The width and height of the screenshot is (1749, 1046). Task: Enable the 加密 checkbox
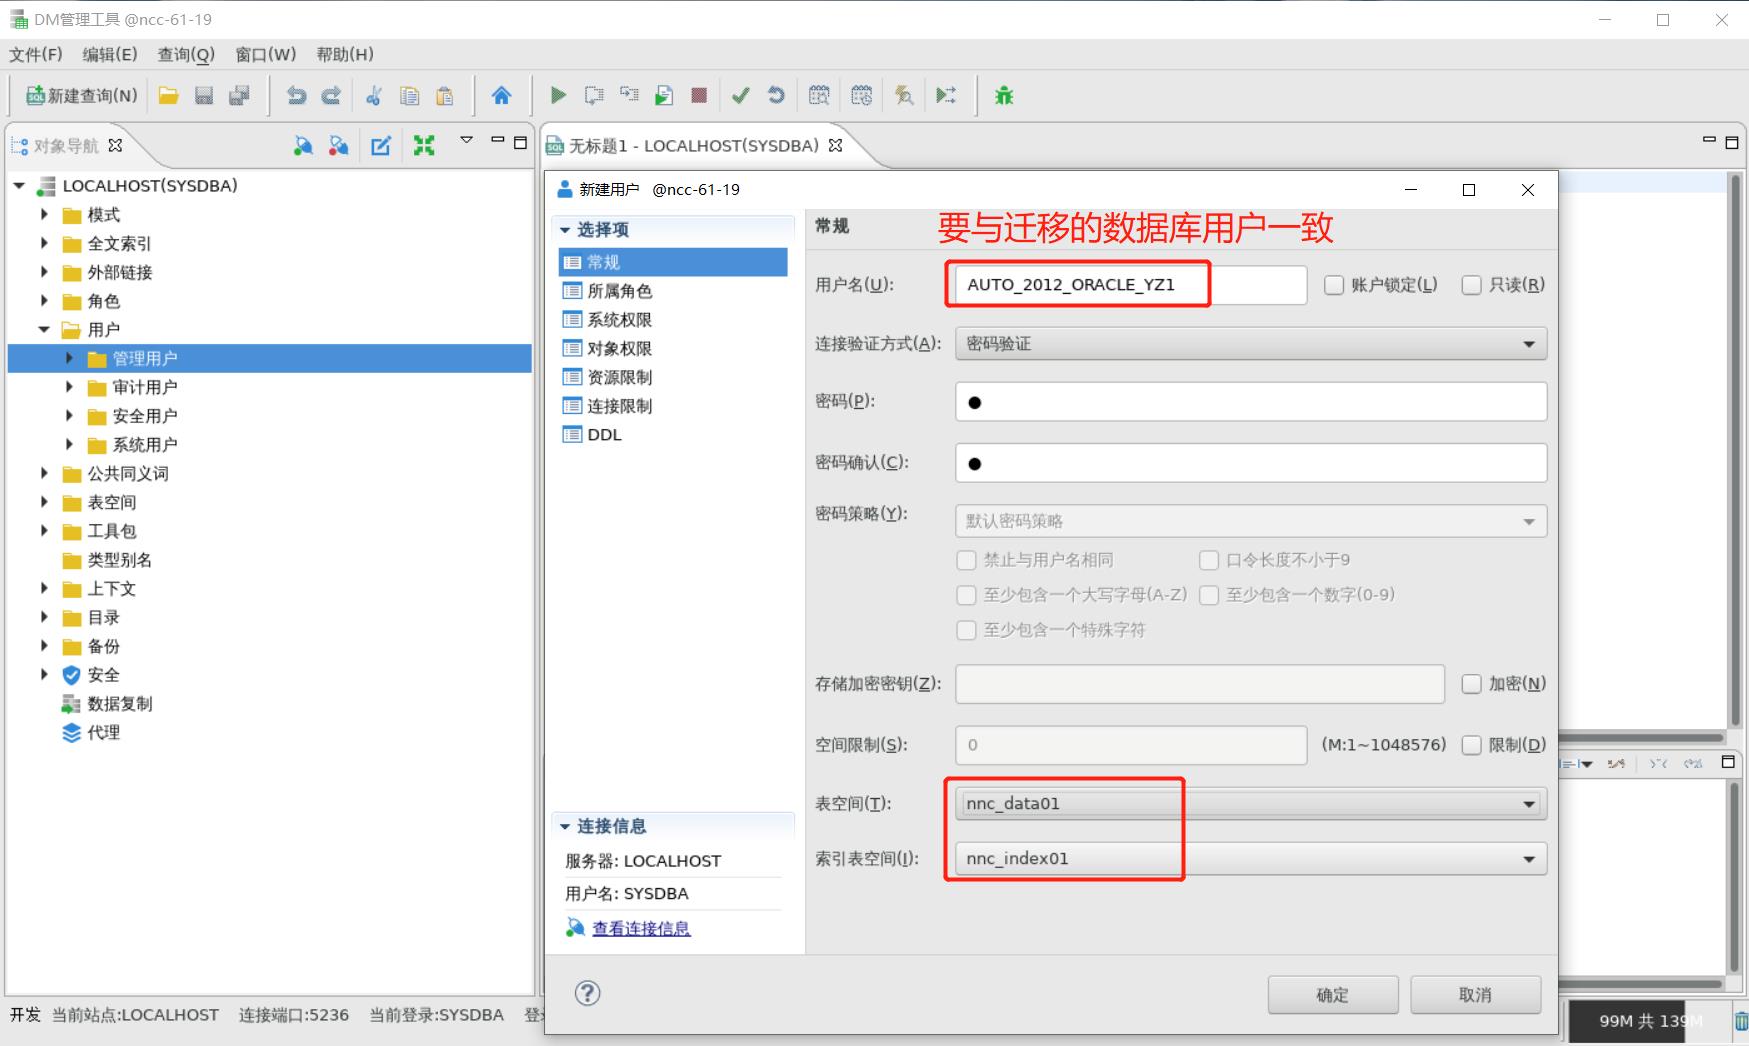pos(1471,684)
